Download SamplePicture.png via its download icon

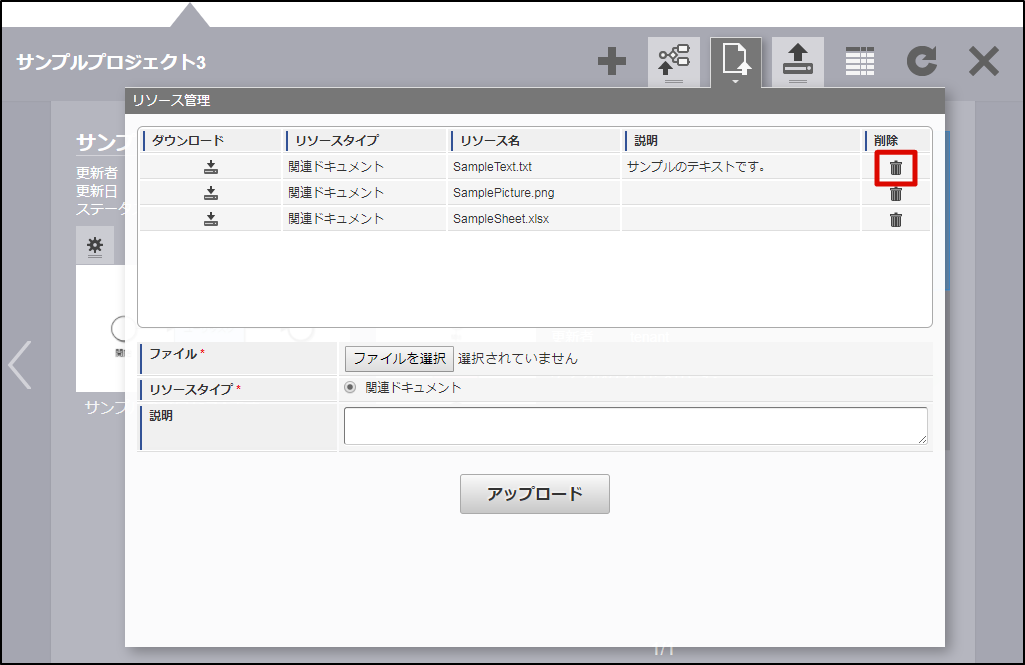(x=210, y=193)
